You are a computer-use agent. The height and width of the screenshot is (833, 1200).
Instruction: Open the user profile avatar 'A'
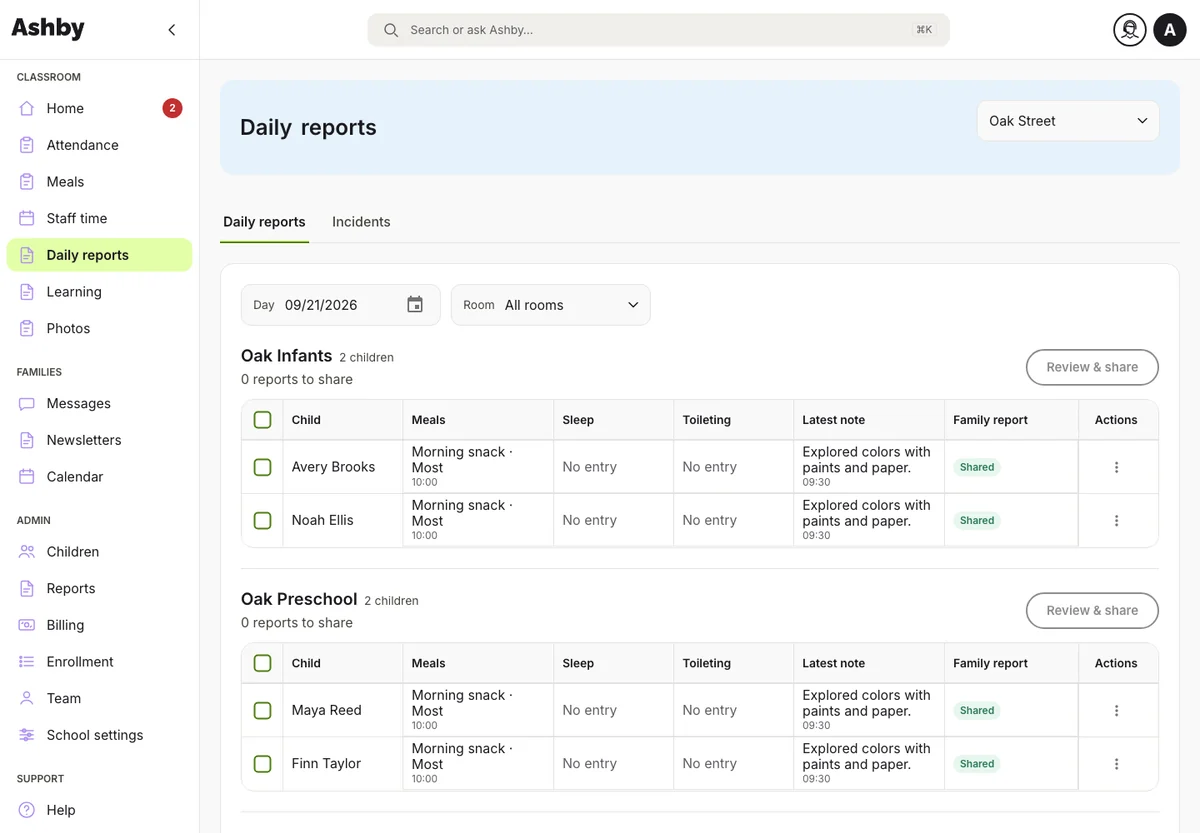click(1170, 30)
